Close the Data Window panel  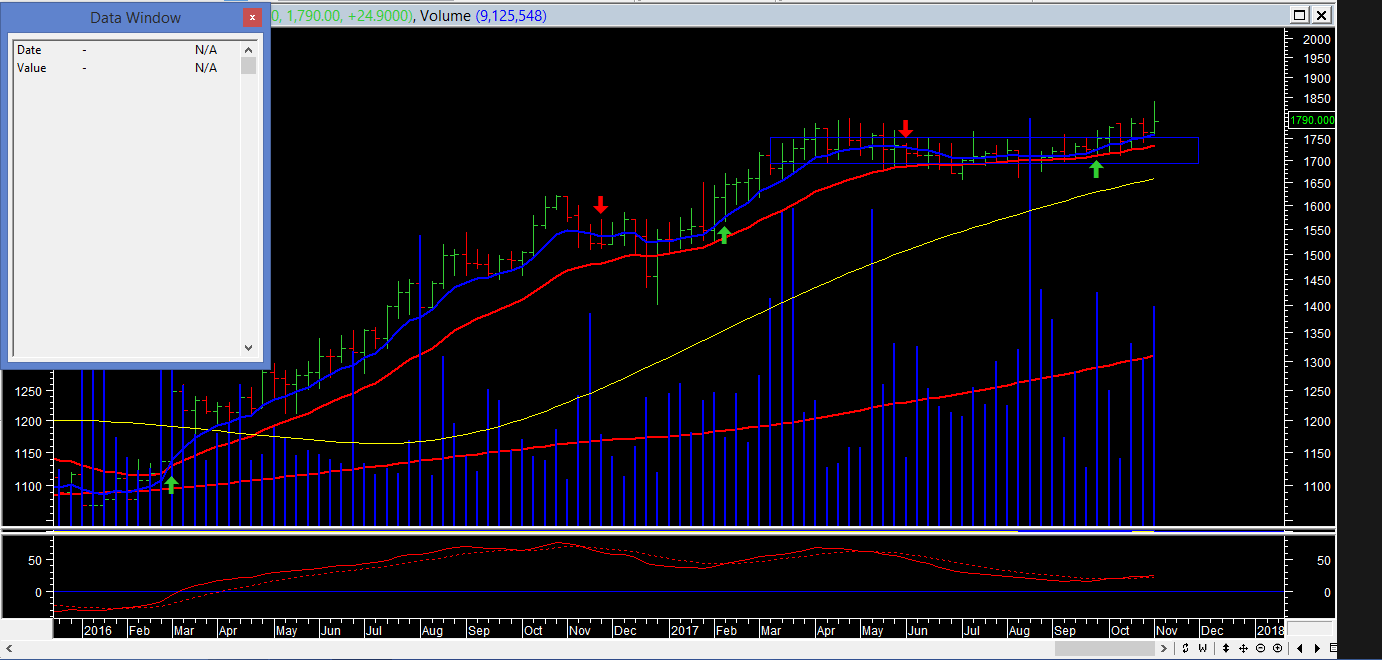252,17
